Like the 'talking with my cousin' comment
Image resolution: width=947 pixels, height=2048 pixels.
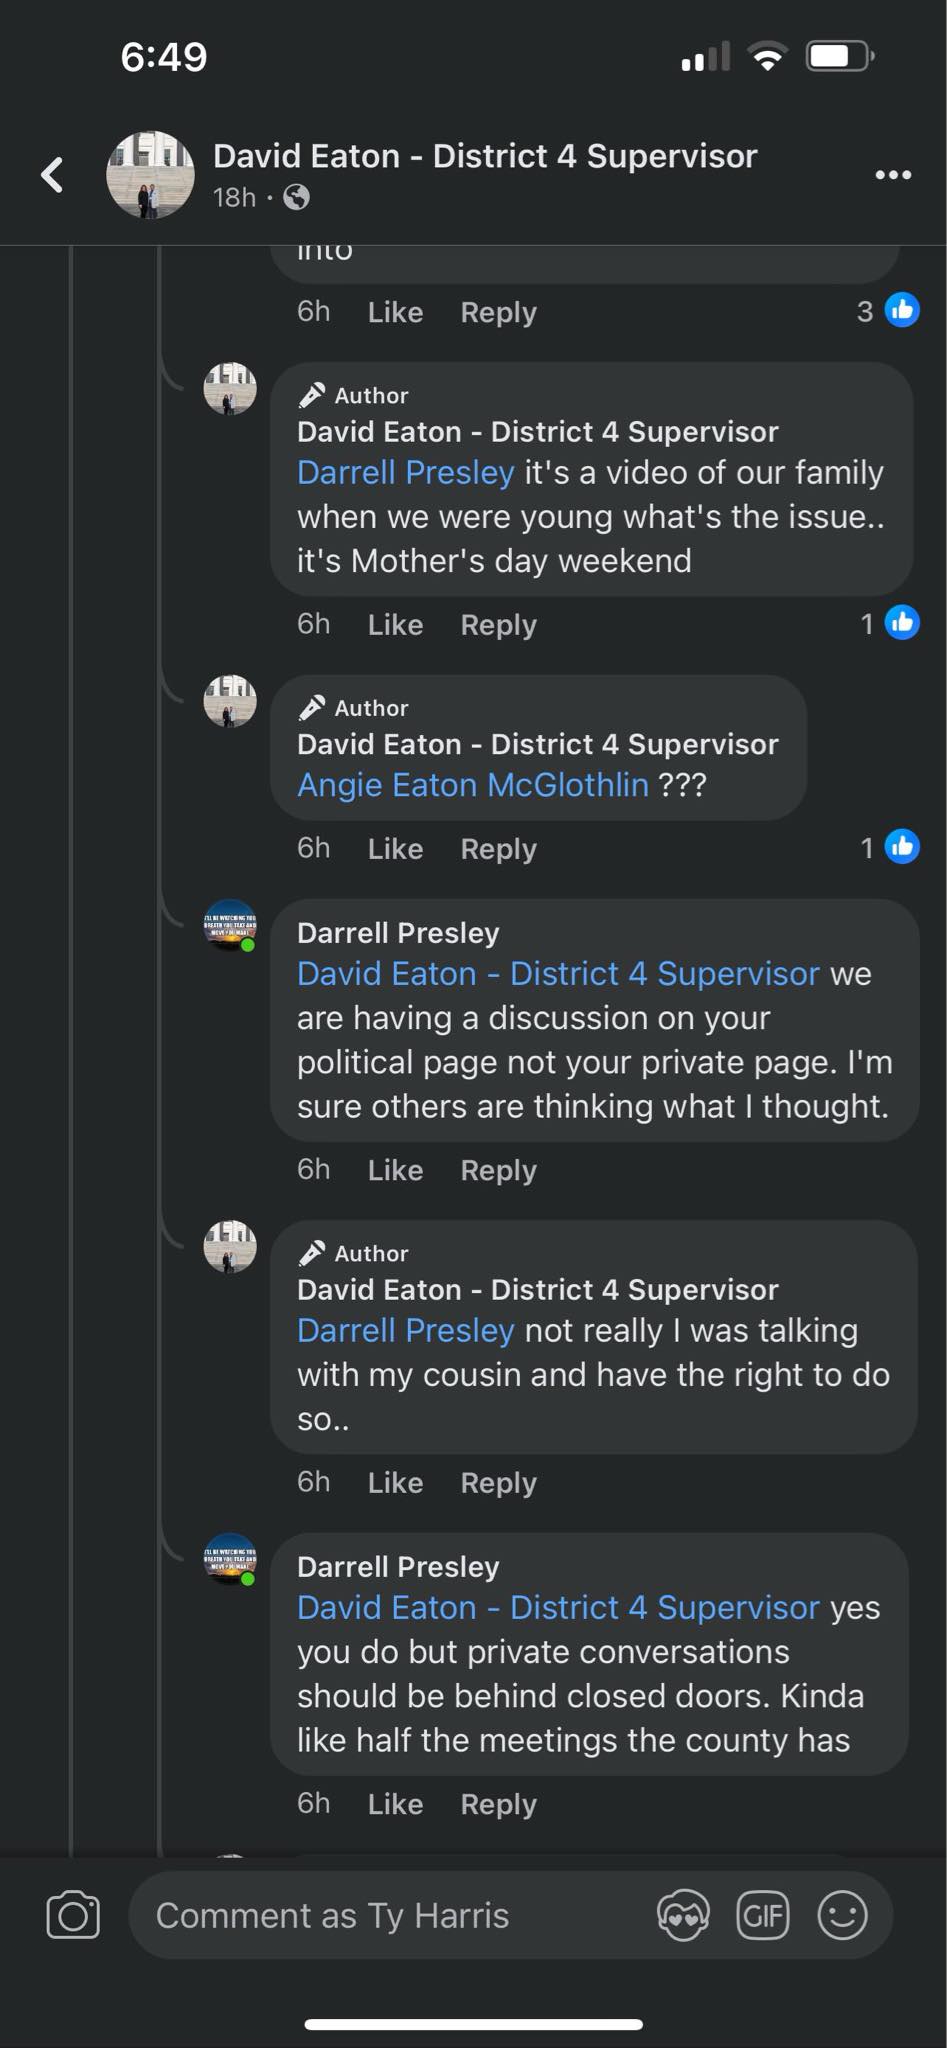coord(395,1482)
